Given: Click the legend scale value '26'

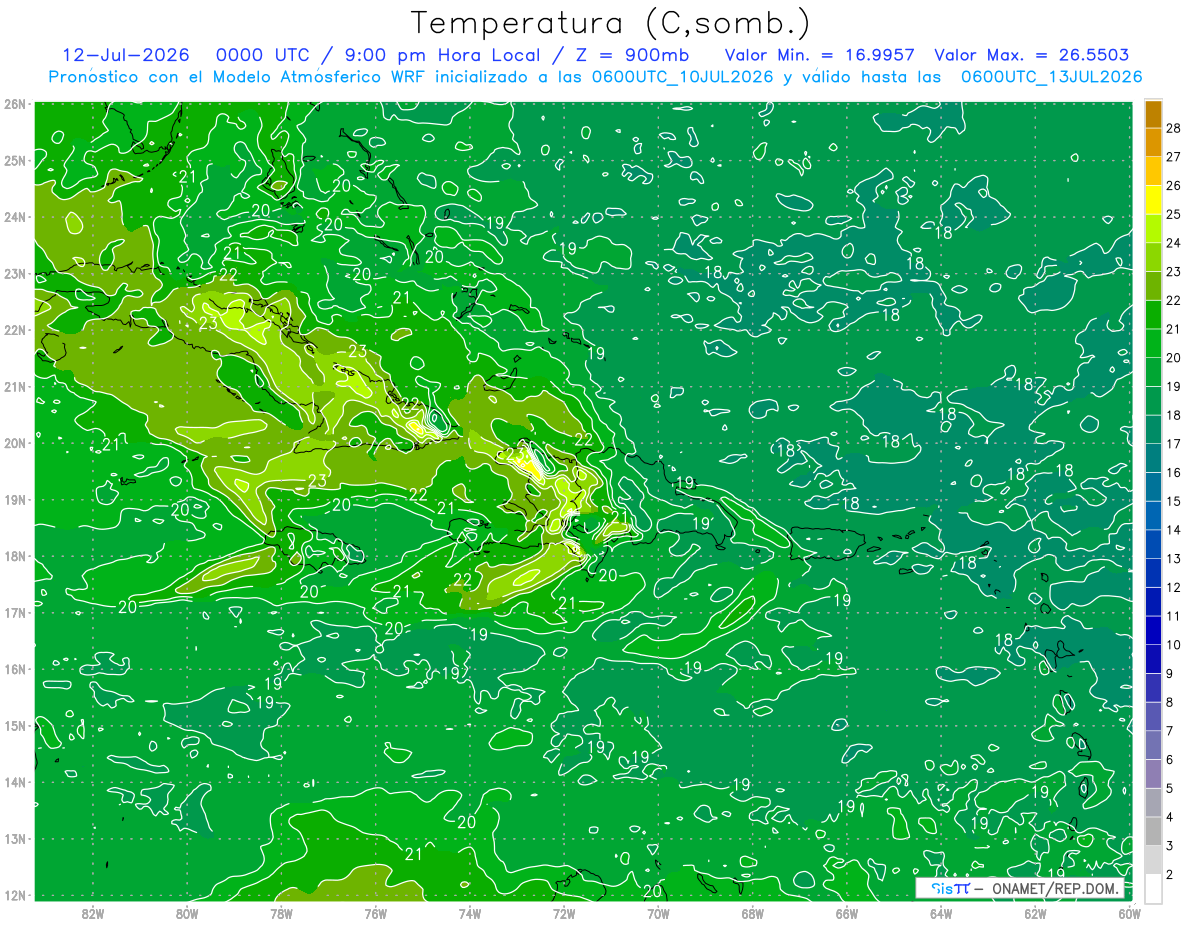Looking at the screenshot, I should pos(1174,185).
